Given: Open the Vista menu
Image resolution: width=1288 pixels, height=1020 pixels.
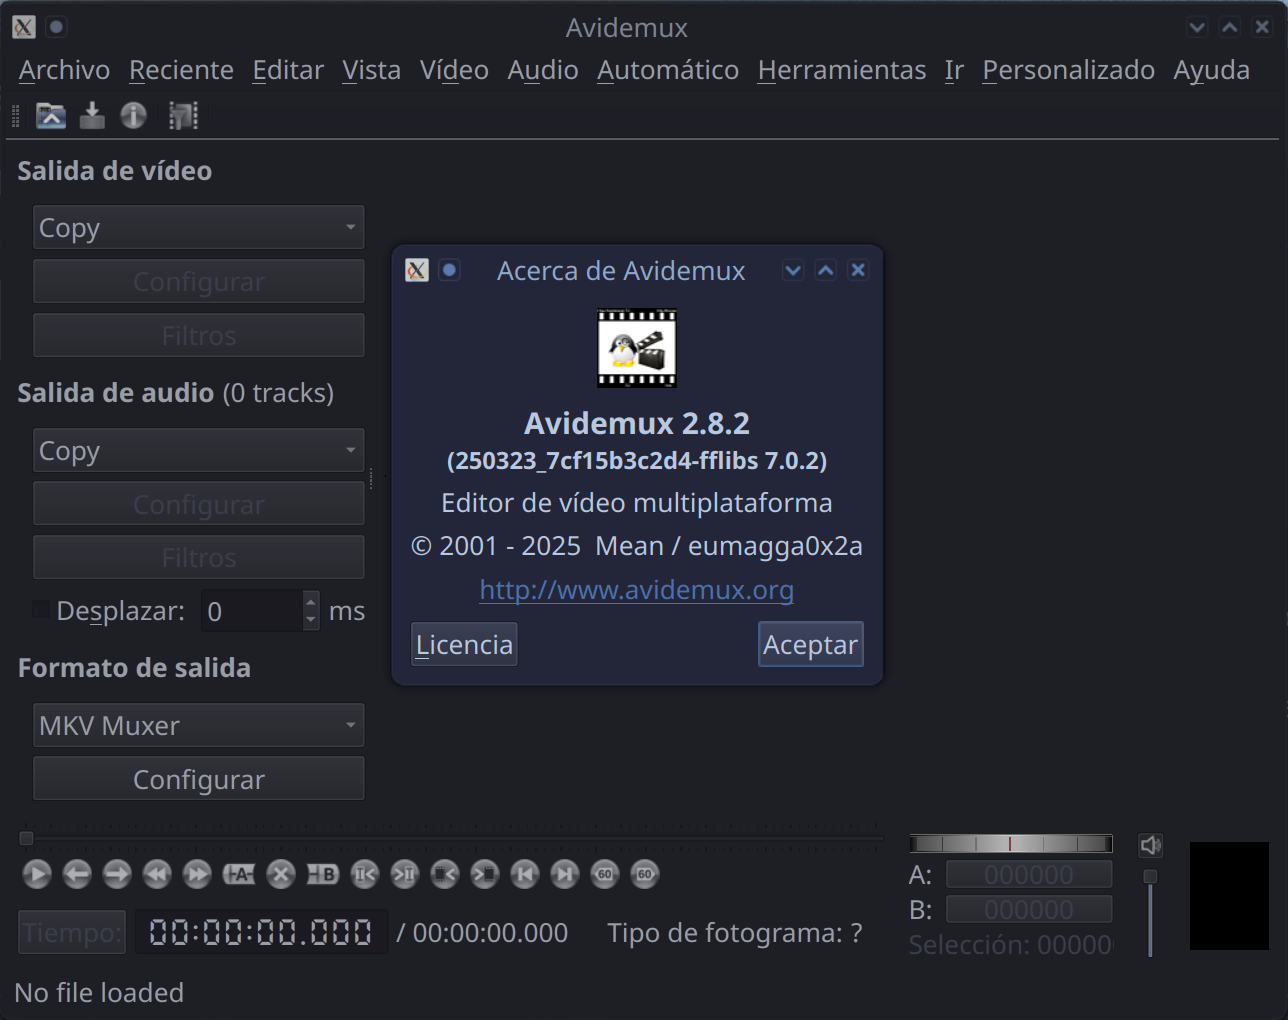Looking at the screenshot, I should [x=371, y=70].
